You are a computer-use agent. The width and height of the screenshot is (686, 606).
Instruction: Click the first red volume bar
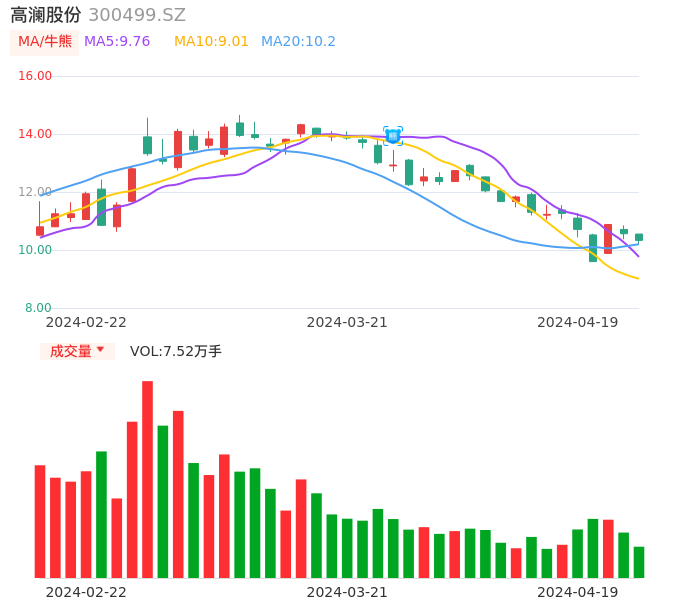(40, 521)
